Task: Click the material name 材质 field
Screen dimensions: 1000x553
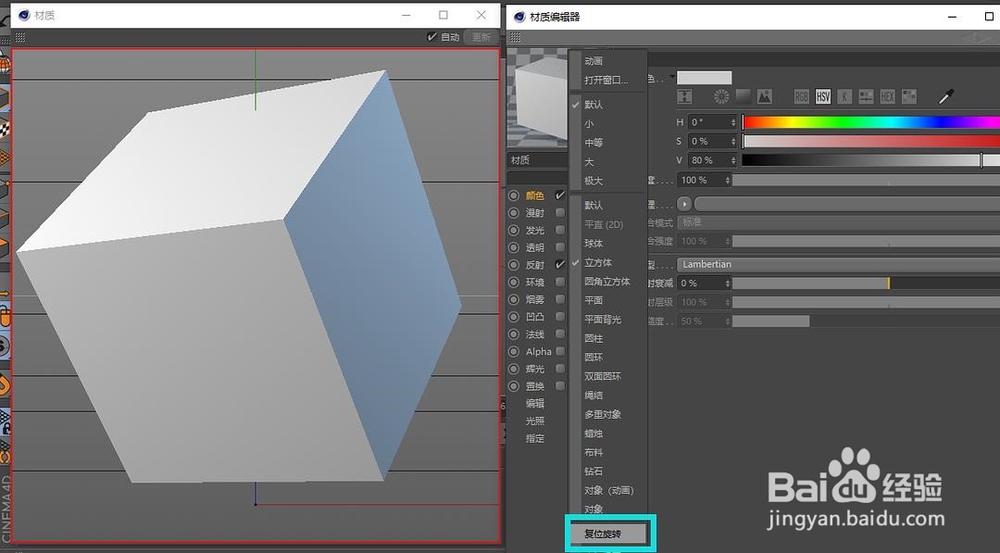Action: click(x=537, y=160)
